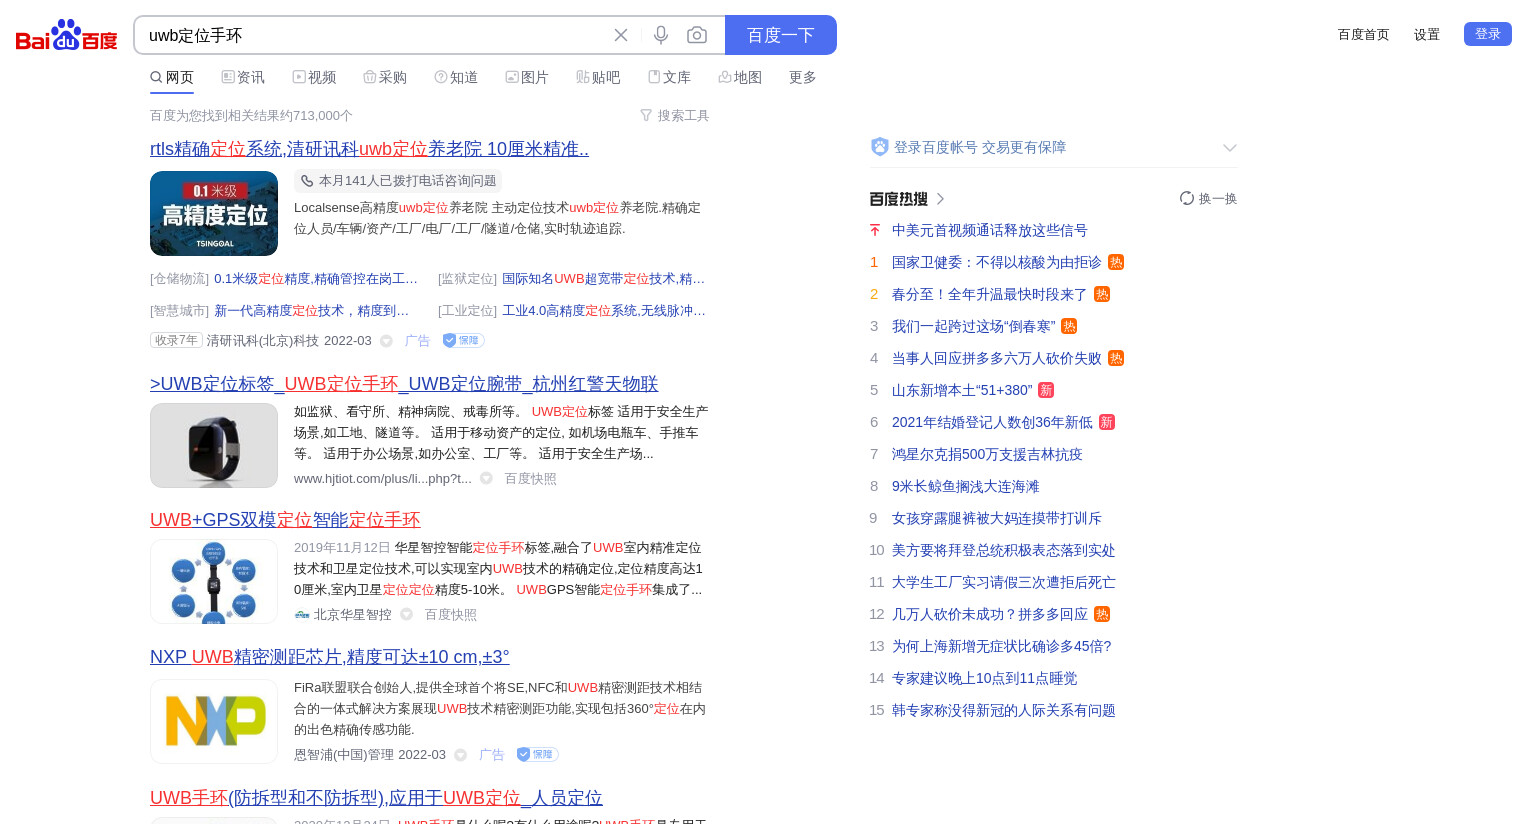Viewport: 1536px width, 824px height.
Task: Open hot topic 当事人回应拼多多六万人砍价失败
Action: coord(996,358)
